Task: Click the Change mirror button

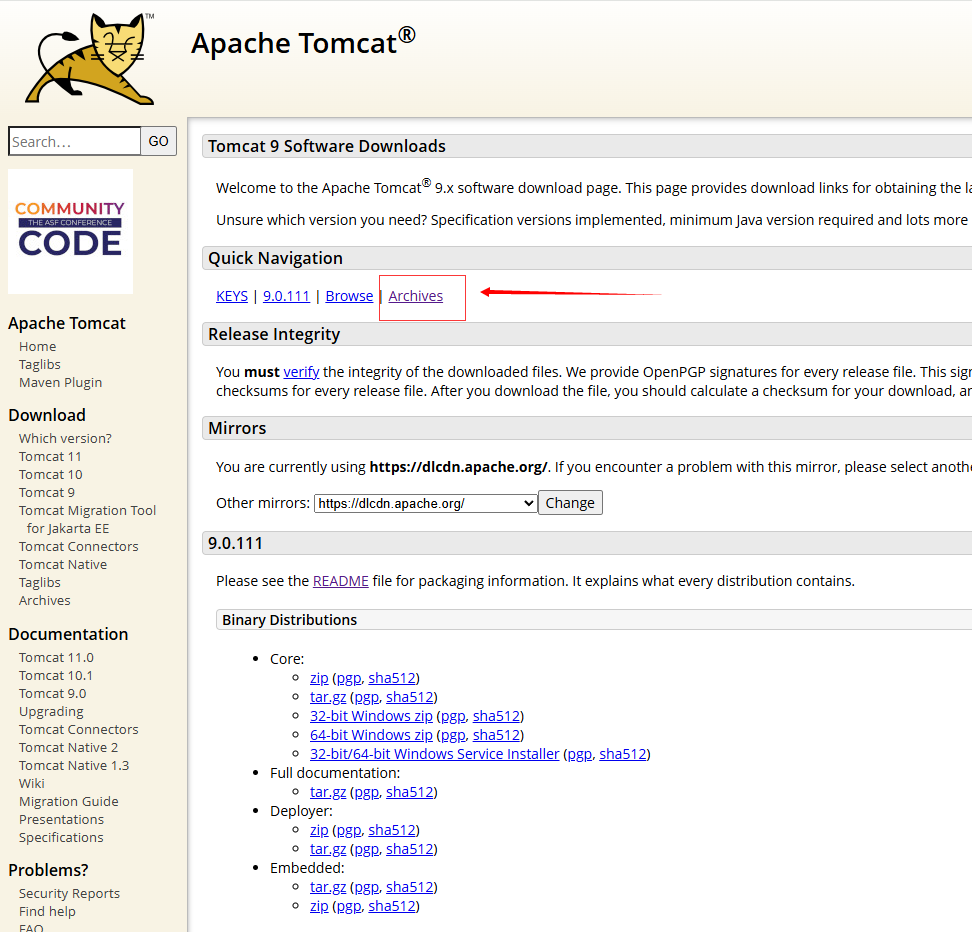Action: [x=570, y=503]
